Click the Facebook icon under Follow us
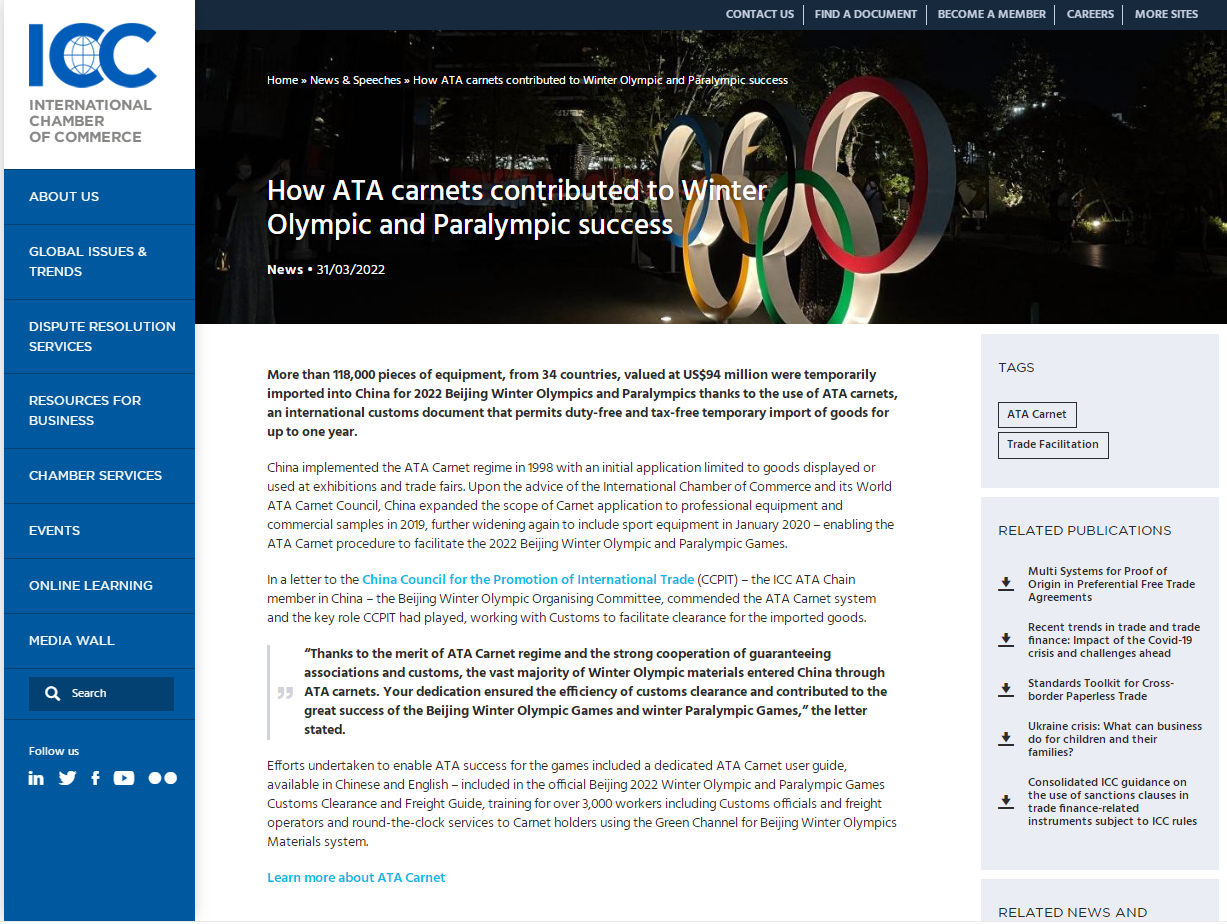 [x=95, y=778]
